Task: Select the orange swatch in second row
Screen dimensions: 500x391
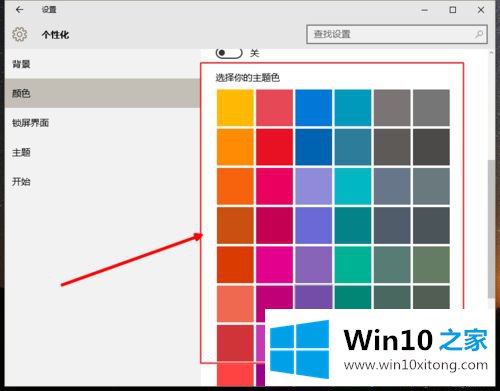Action: click(x=235, y=147)
